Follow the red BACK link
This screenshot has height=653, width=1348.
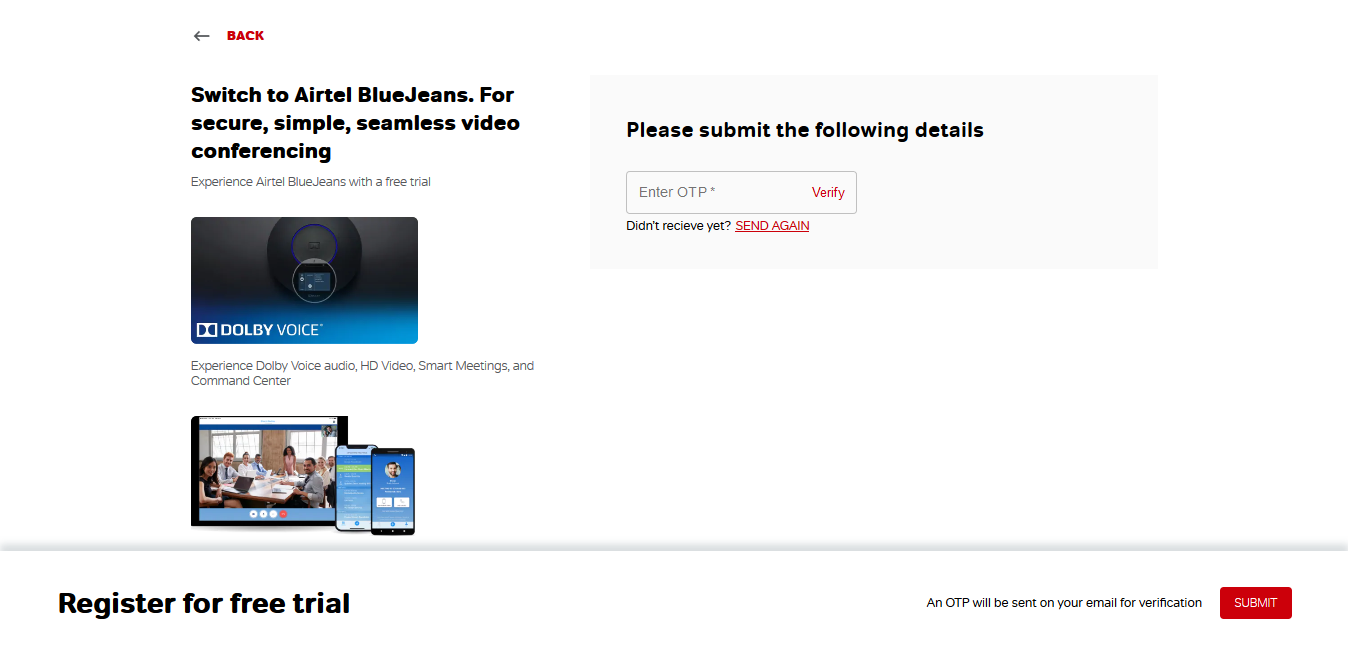pos(245,36)
